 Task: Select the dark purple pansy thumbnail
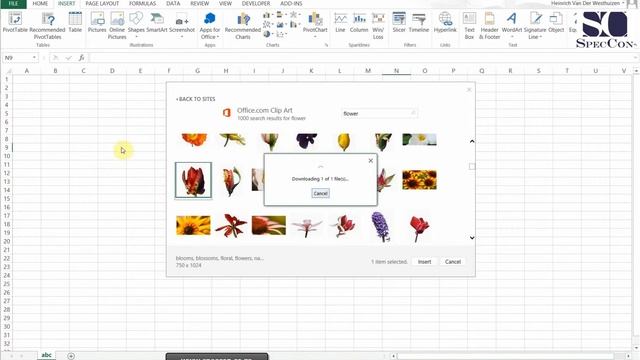coord(307,141)
